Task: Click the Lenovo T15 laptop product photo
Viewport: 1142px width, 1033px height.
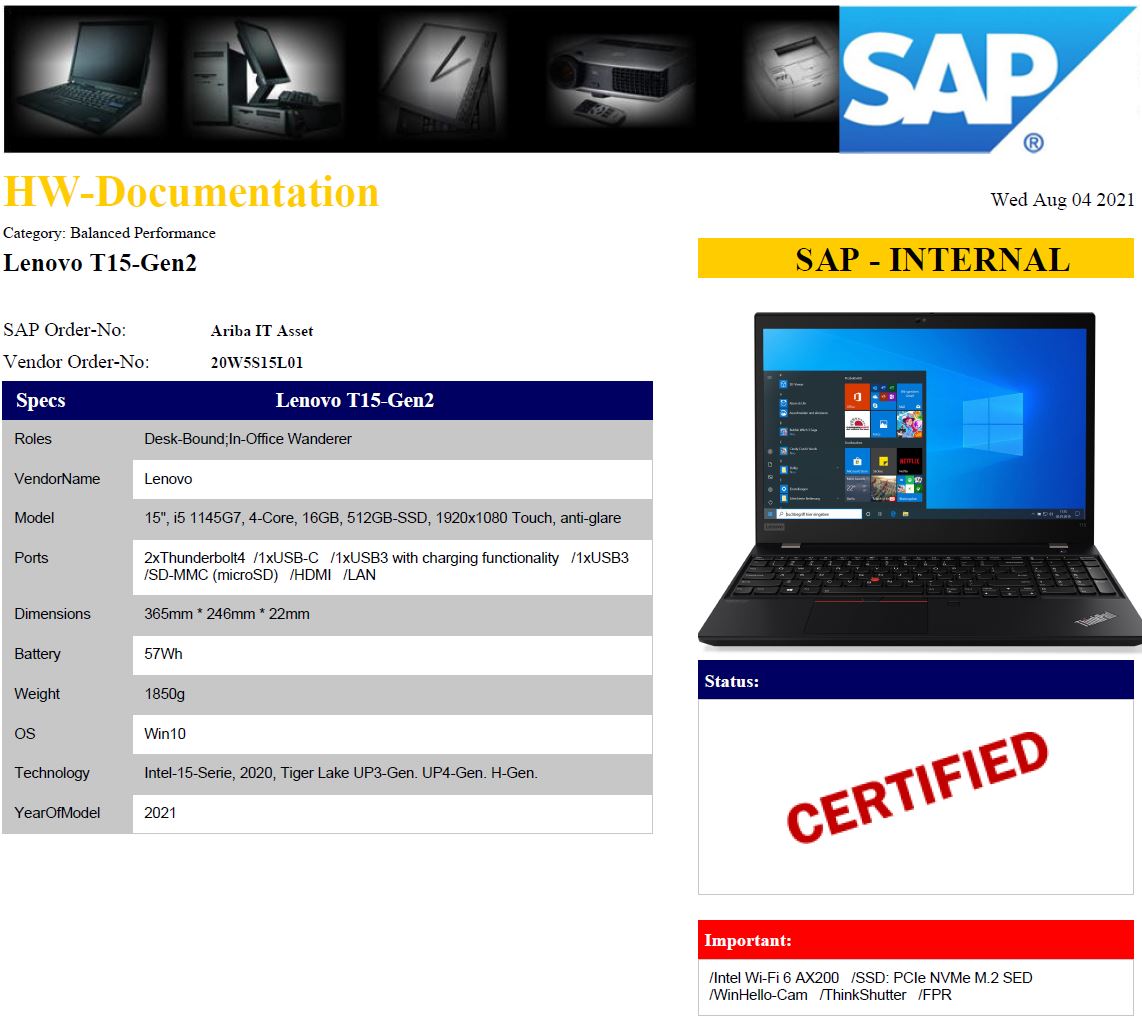Action: [919, 479]
